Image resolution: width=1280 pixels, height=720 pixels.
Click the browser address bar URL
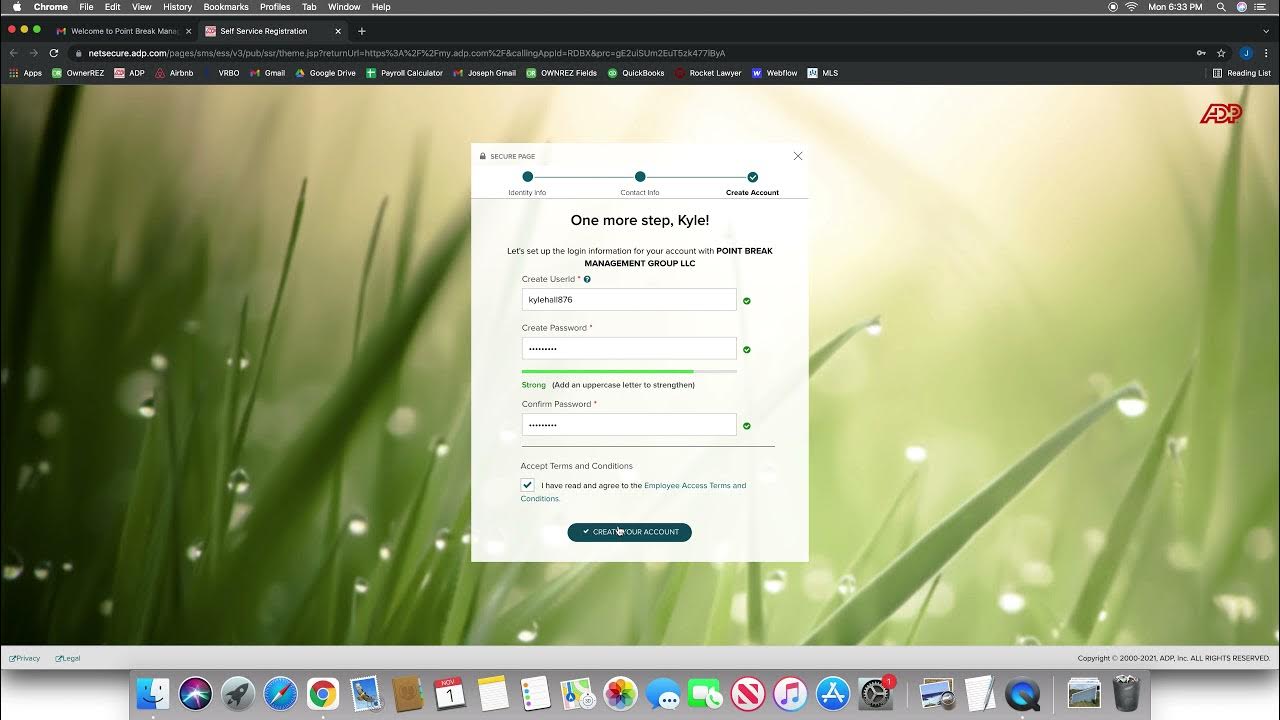tap(407, 53)
